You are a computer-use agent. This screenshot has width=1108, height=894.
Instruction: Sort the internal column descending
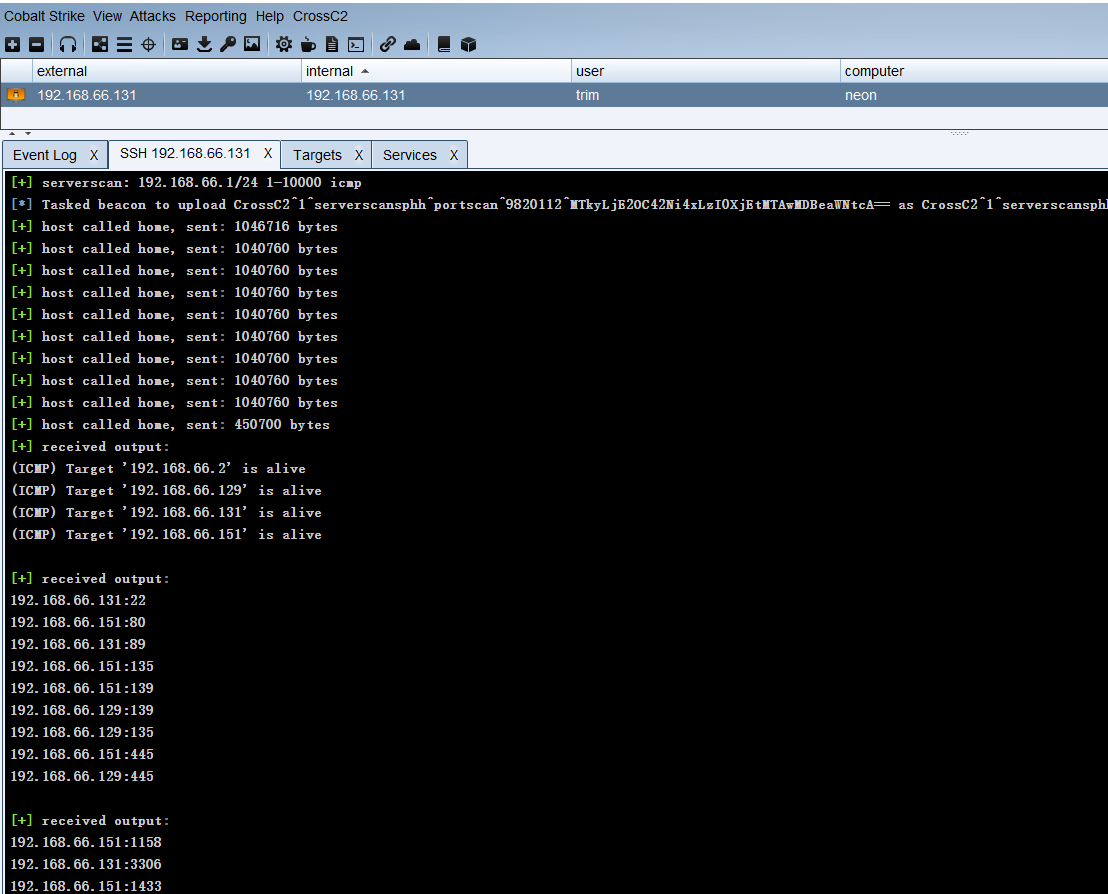pos(338,71)
